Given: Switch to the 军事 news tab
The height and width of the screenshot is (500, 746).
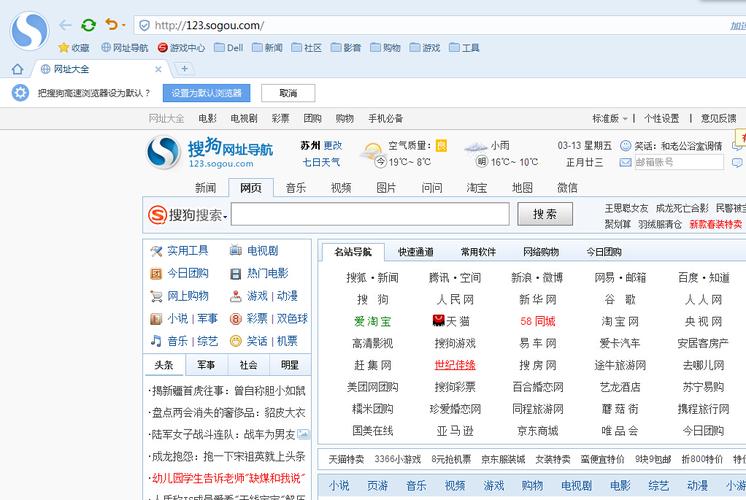Looking at the screenshot, I should pos(206,365).
